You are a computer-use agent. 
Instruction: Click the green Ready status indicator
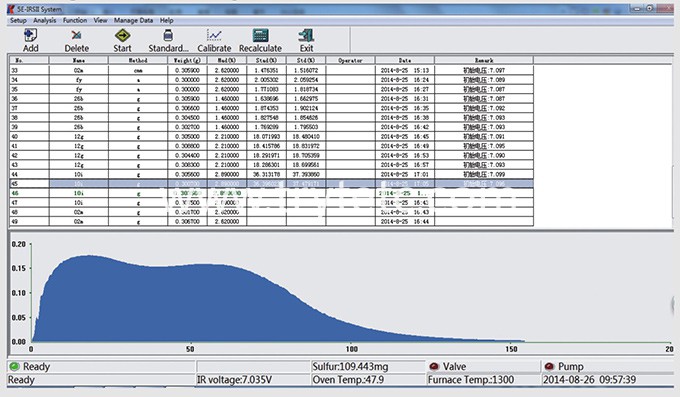pos(14,366)
